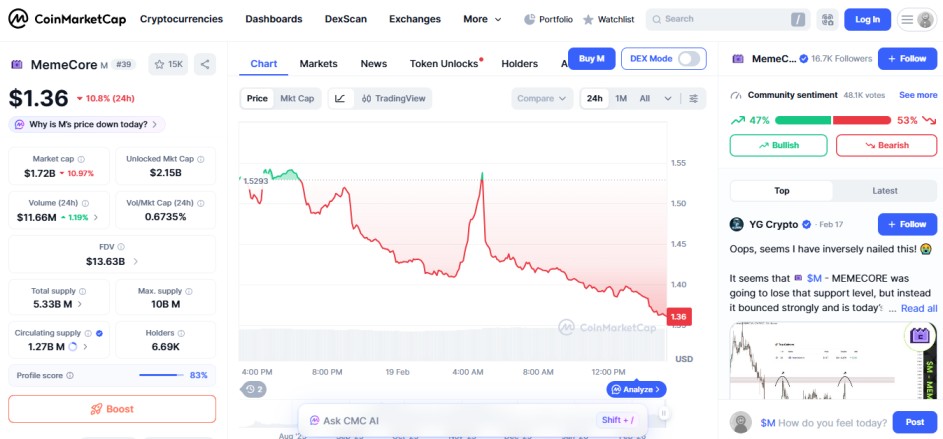Switch to the Token Unlocks tab
Image resolution: width=943 pixels, height=439 pixels.
(x=446, y=64)
